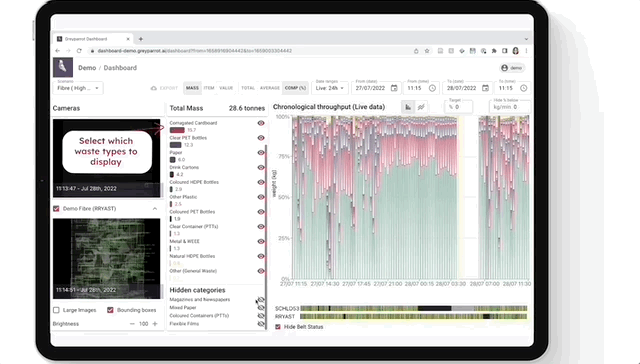Hide the Clear PET Bottles category

[261, 138]
